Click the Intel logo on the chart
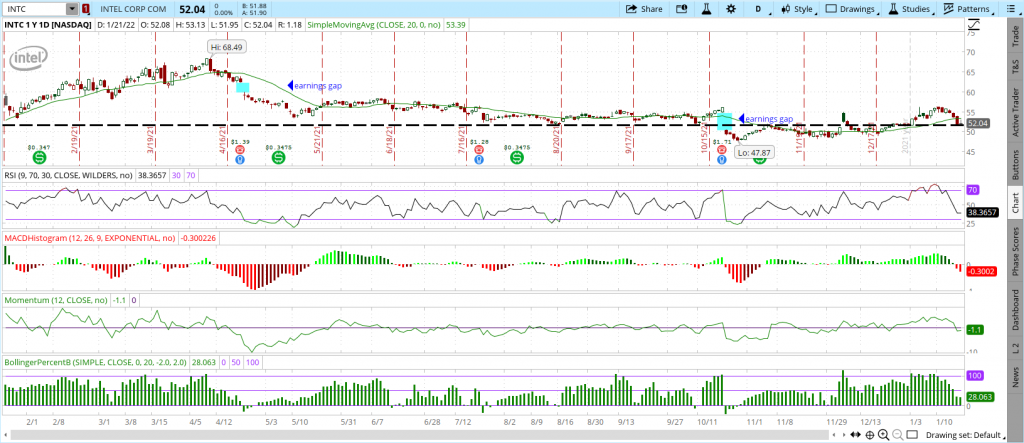This screenshot has height=443, width=1024. [29, 59]
